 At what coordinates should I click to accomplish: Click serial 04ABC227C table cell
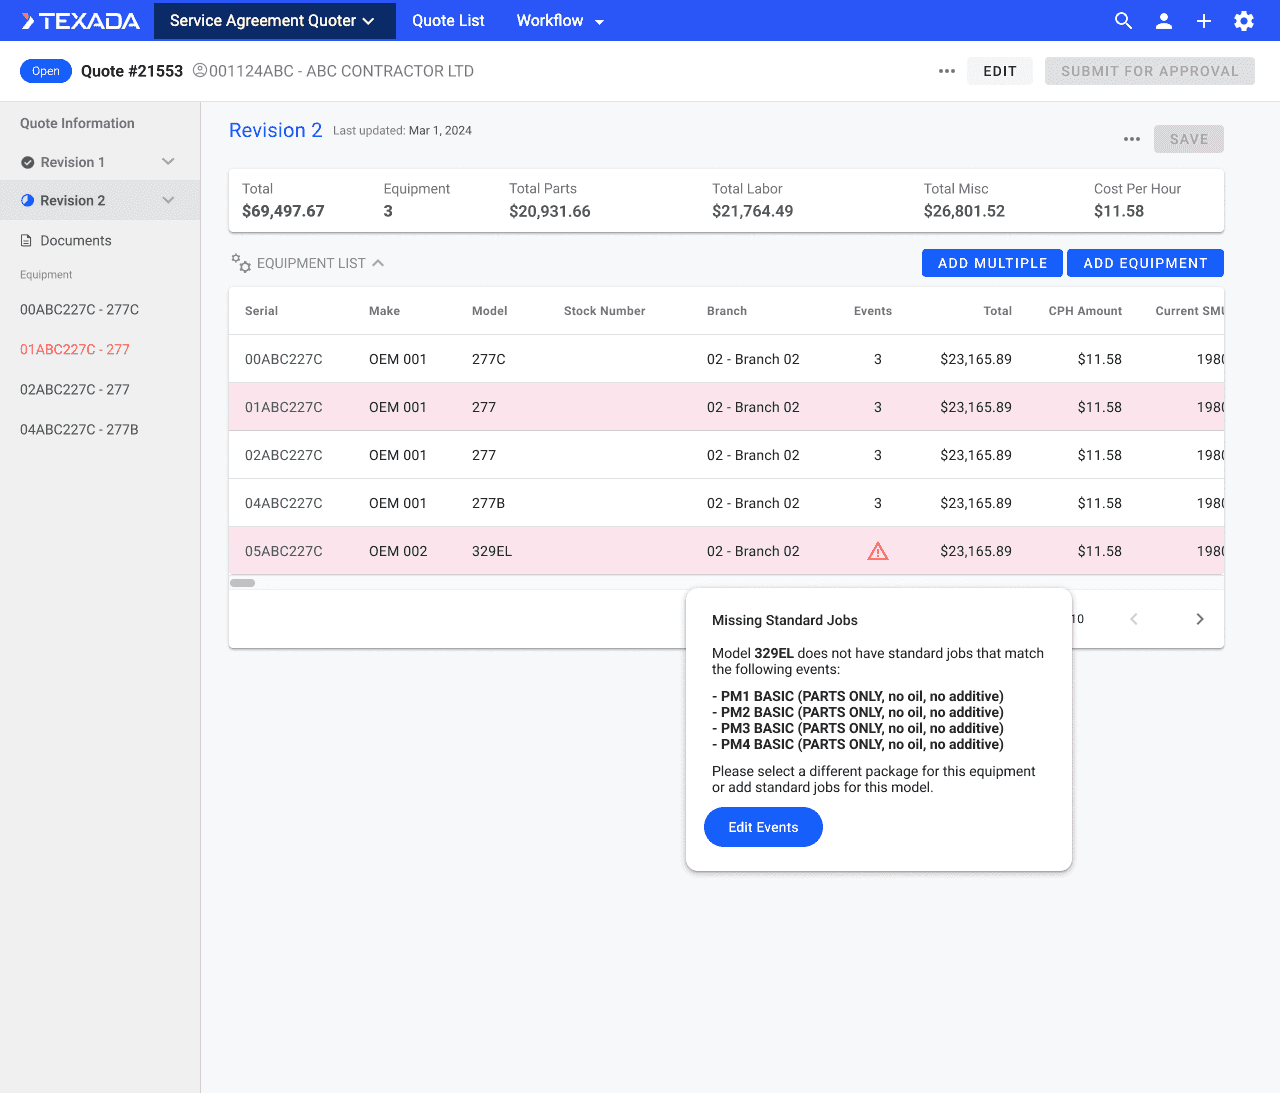tap(284, 503)
